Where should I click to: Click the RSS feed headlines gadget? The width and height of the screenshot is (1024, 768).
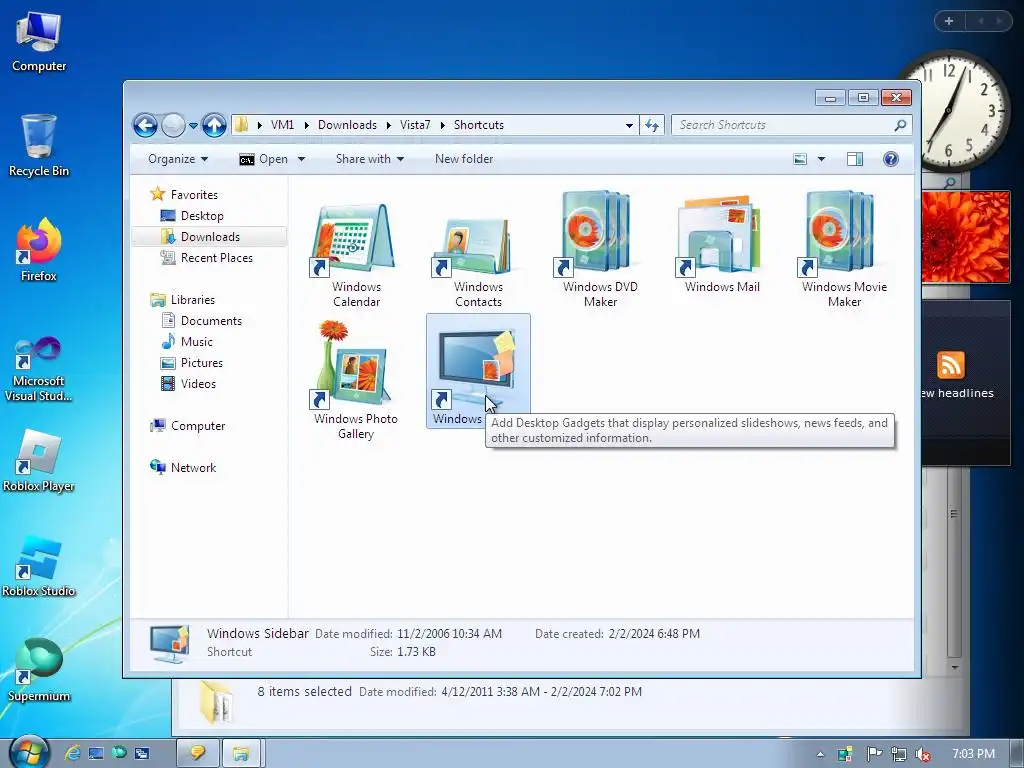pyautogui.click(x=965, y=382)
